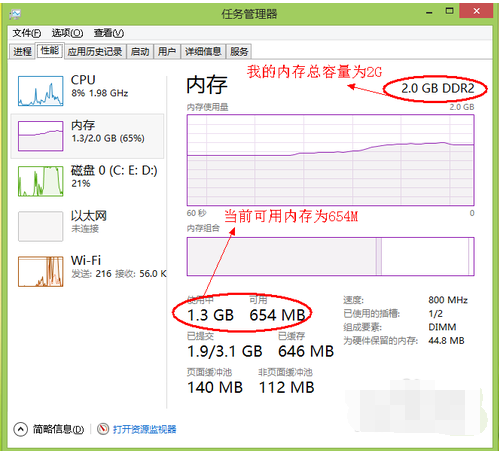This screenshot has height=451, width=499.
Task: Click the Task Manager title bar icon
Action: (x=15, y=14)
